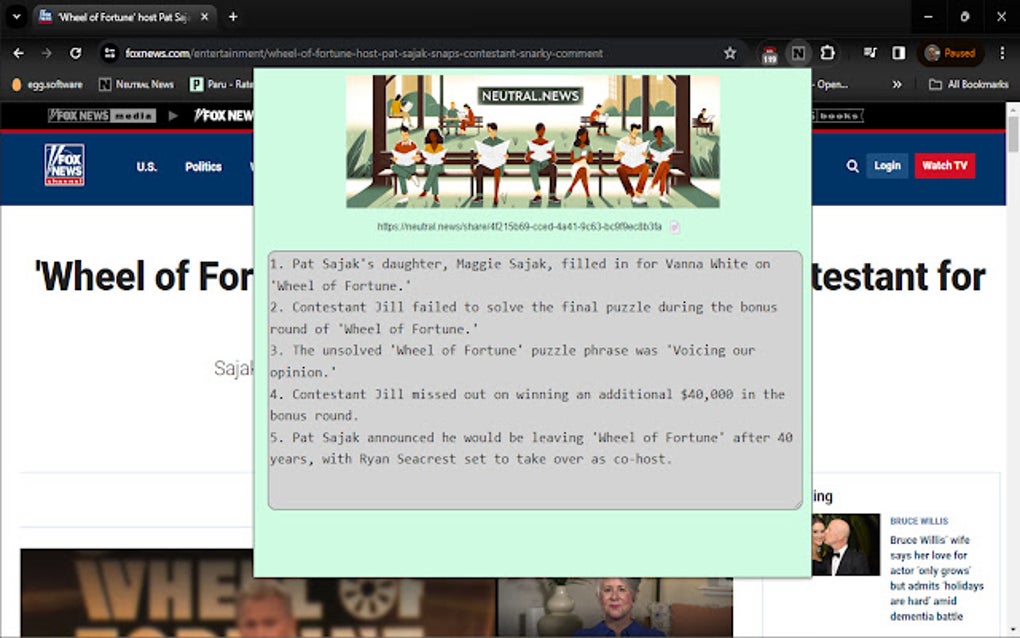This screenshot has height=638, width=1020.
Task: View site information icon in the address bar
Action: click(x=109, y=54)
